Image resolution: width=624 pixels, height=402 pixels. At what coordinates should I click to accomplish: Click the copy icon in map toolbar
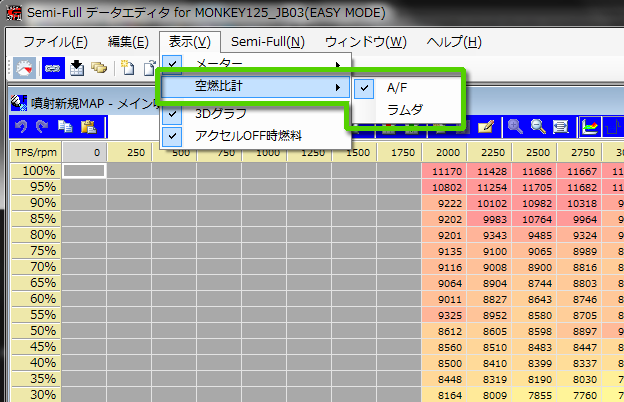pyautogui.click(x=66, y=127)
